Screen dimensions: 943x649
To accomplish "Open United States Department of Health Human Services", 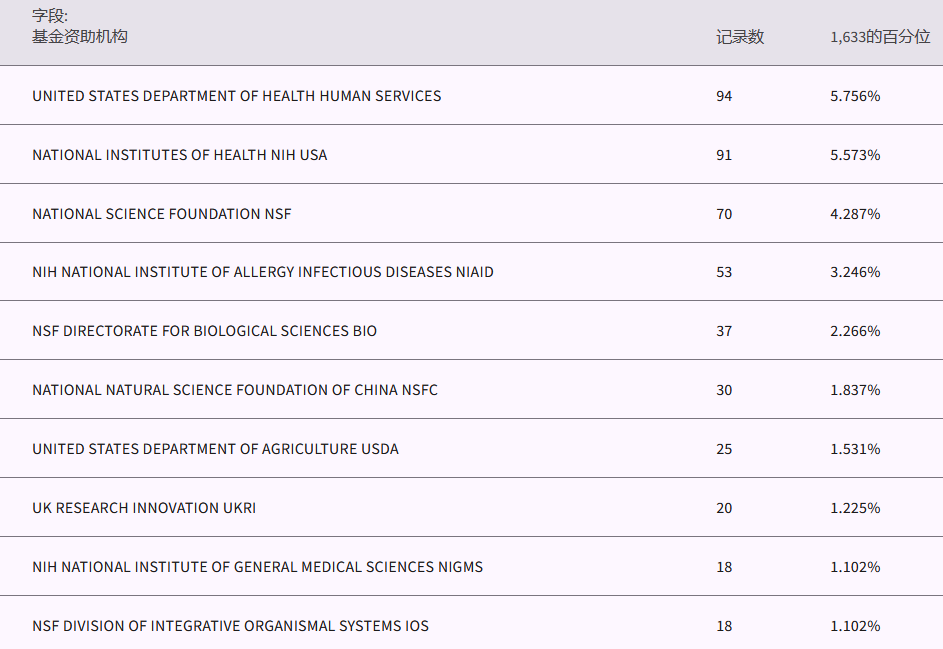I will (236, 96).
